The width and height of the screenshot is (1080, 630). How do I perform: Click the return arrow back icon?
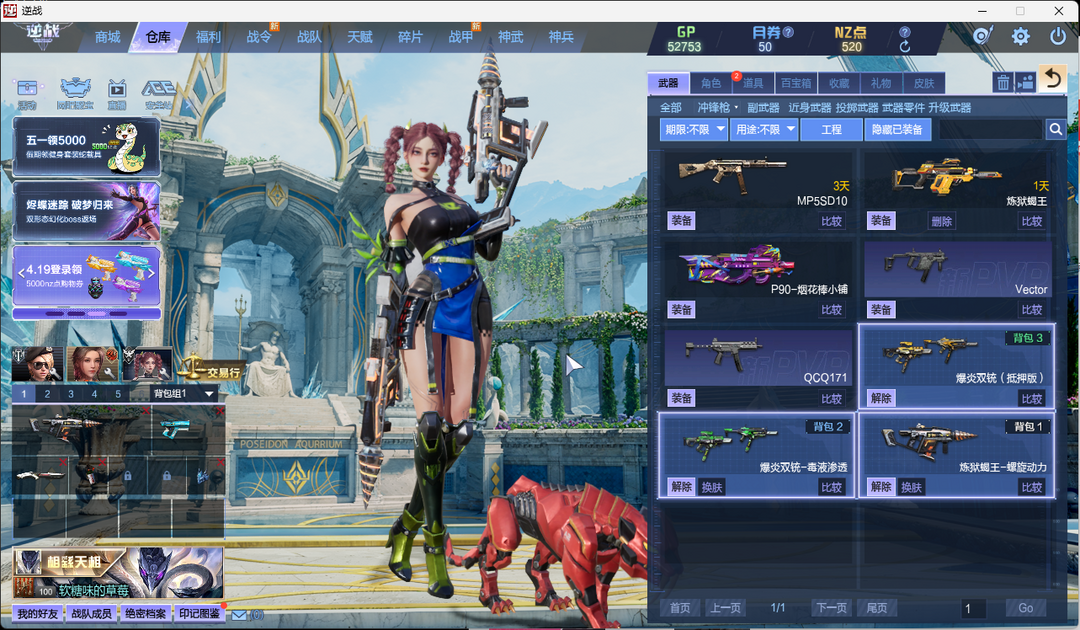1052,78
